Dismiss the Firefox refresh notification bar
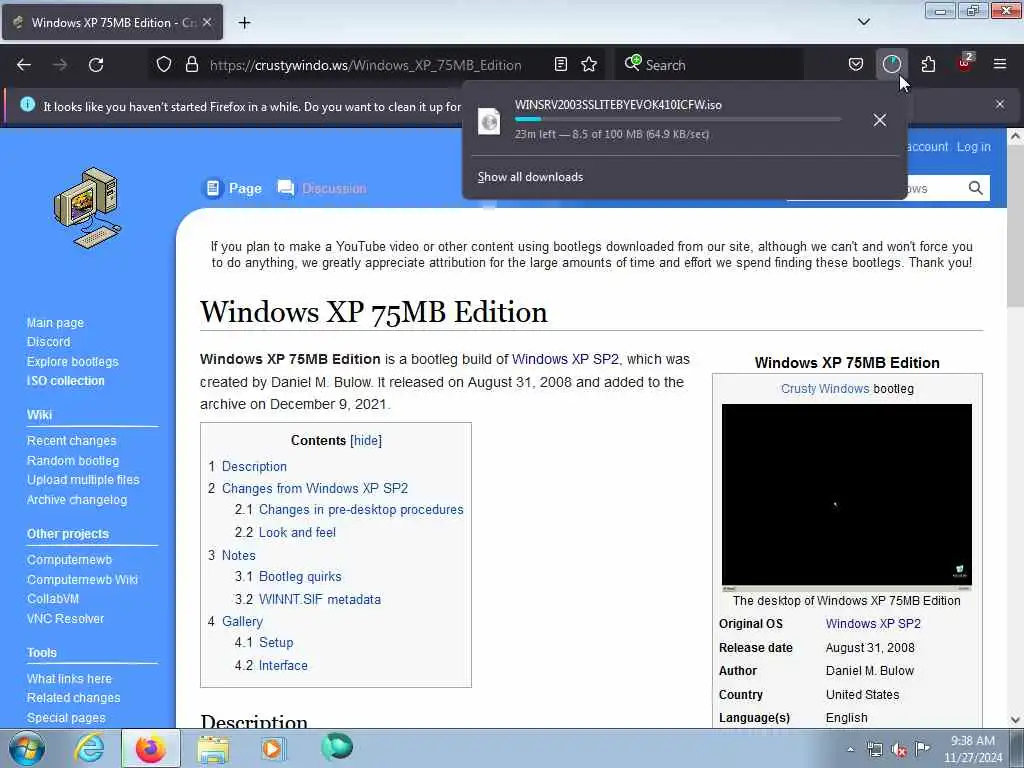 [1000, 104]
